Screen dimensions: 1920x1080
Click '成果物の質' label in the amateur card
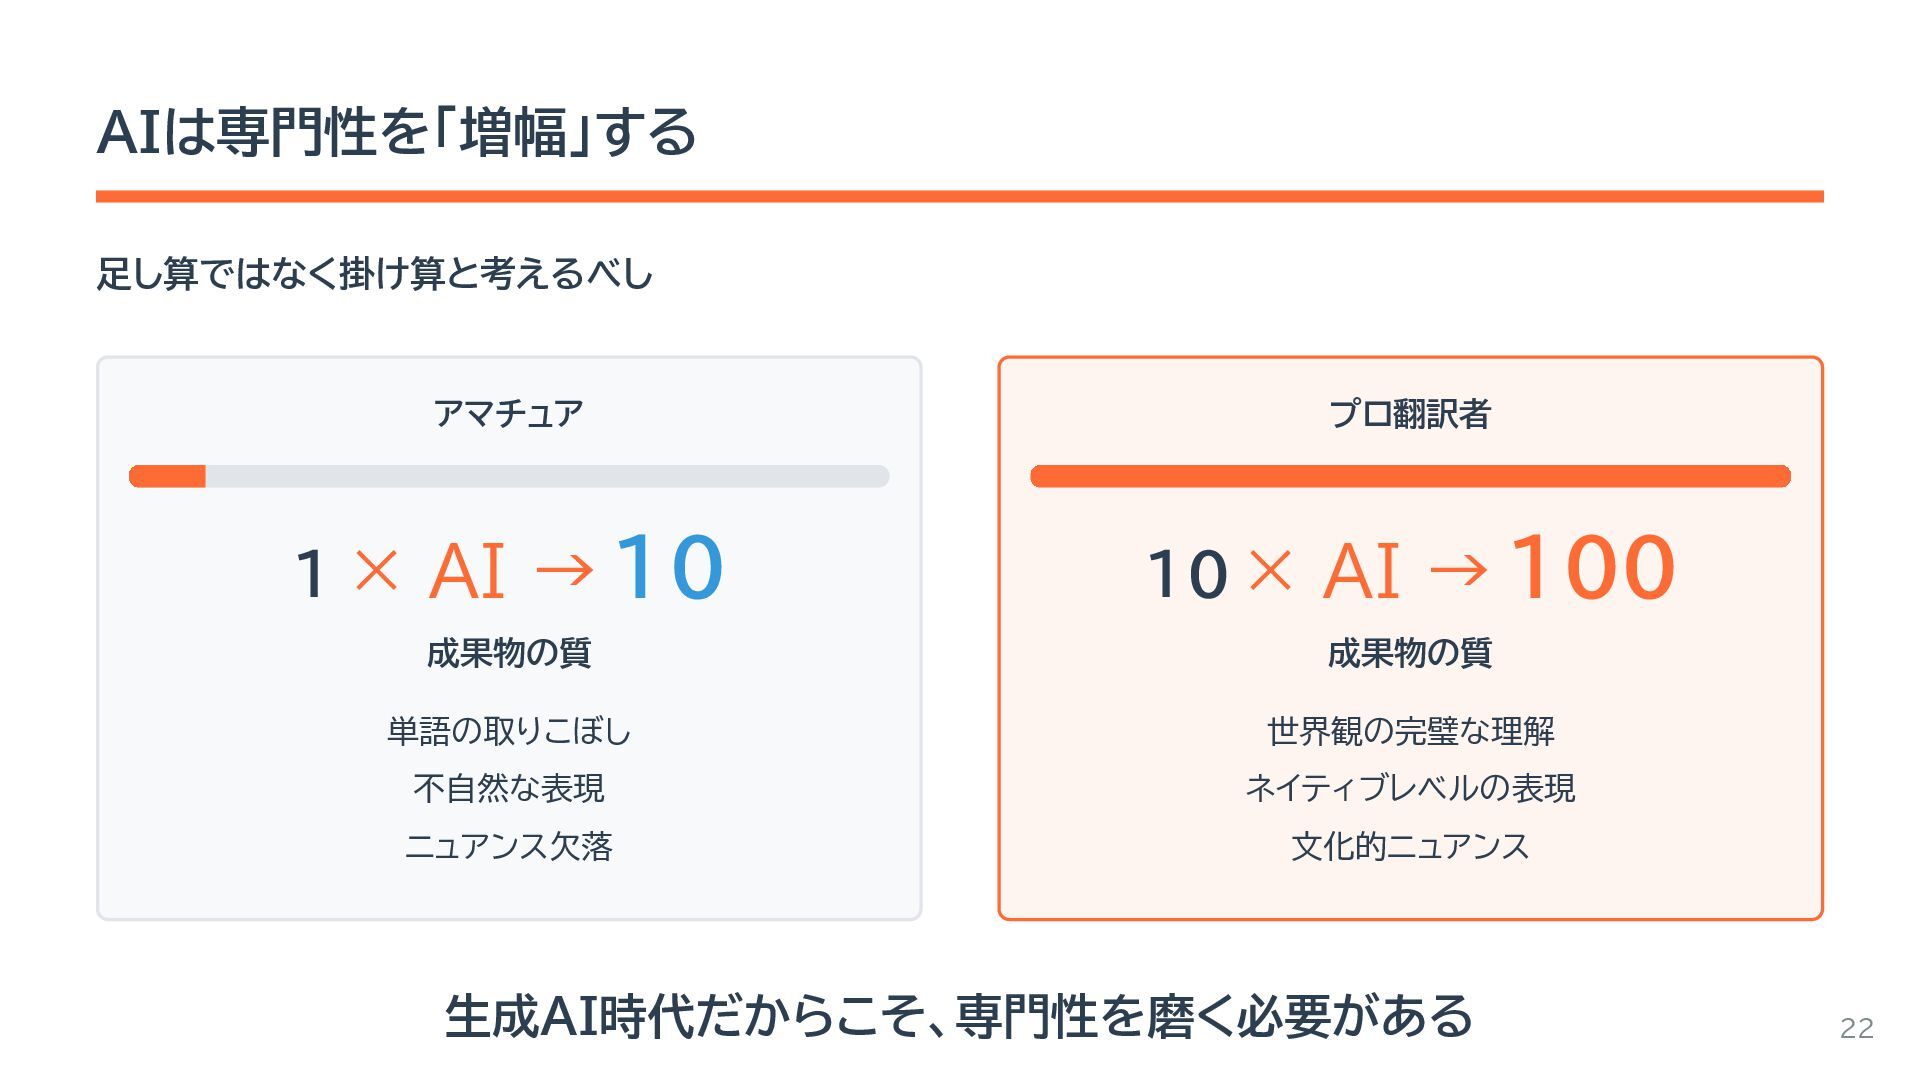pyautogui.click(x=508, y=653)
